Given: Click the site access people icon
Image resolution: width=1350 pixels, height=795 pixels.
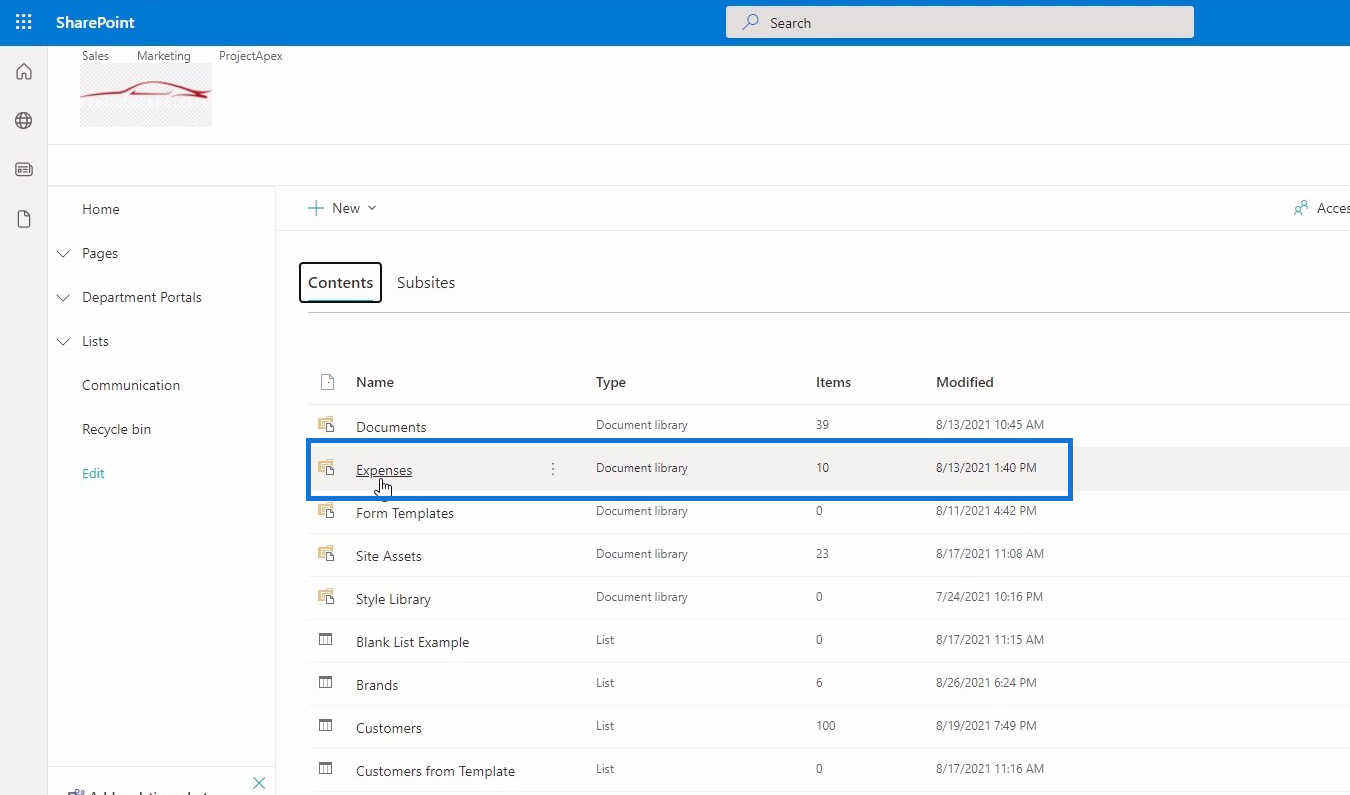Looking at the screenshot, I should tap(1301, 208).
